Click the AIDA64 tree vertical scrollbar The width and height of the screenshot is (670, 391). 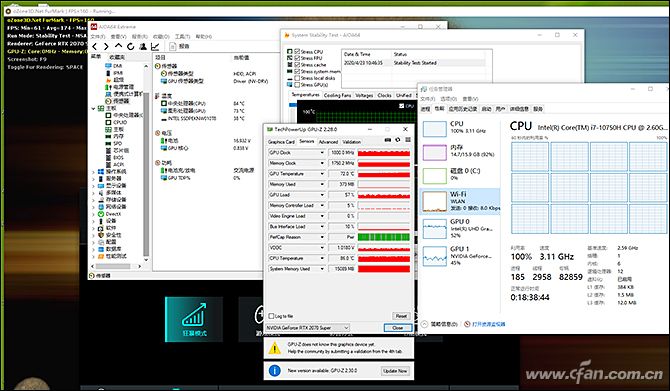coord(146,162)
